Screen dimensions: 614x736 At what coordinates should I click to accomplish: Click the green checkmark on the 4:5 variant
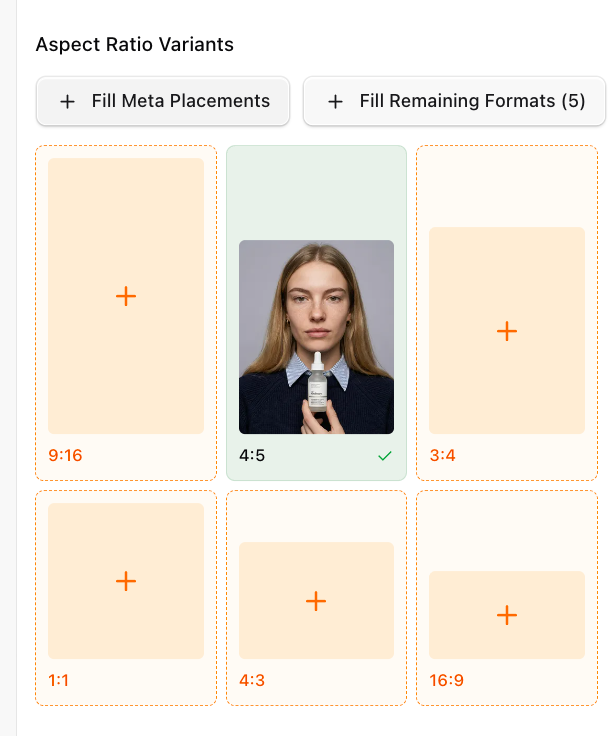(385, 456)
